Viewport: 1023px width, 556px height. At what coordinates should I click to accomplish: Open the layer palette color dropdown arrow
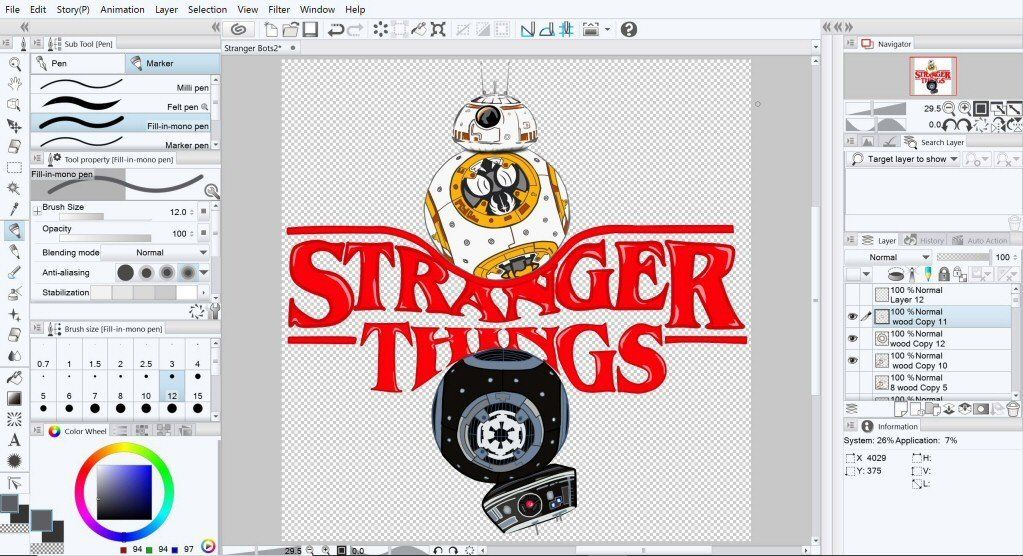click(866, 274)
